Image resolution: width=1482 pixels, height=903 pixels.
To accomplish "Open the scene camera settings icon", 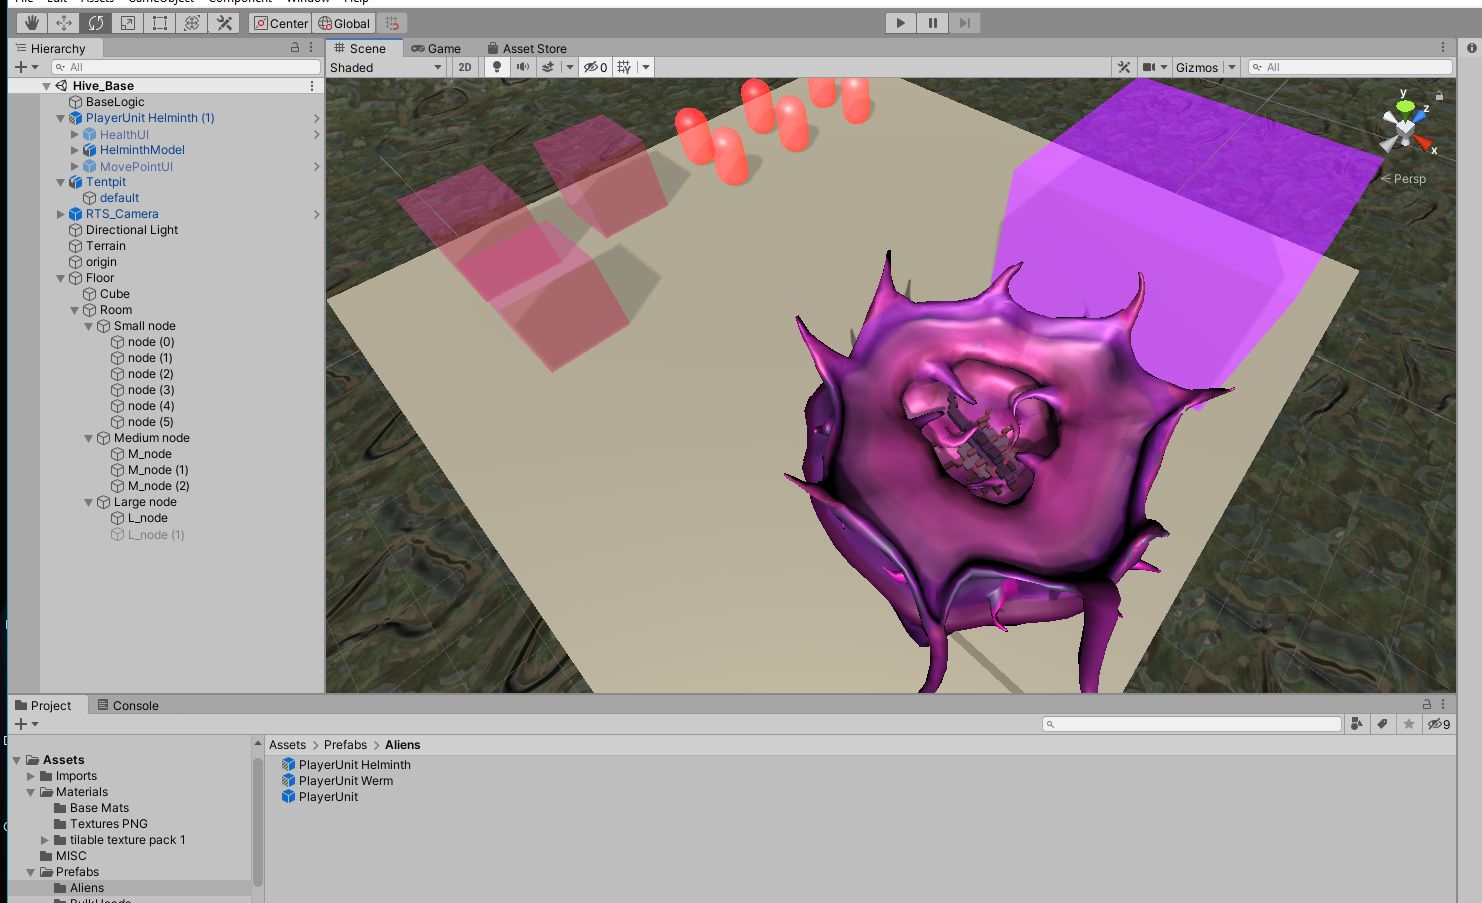I will click(x=1149, y=67).
